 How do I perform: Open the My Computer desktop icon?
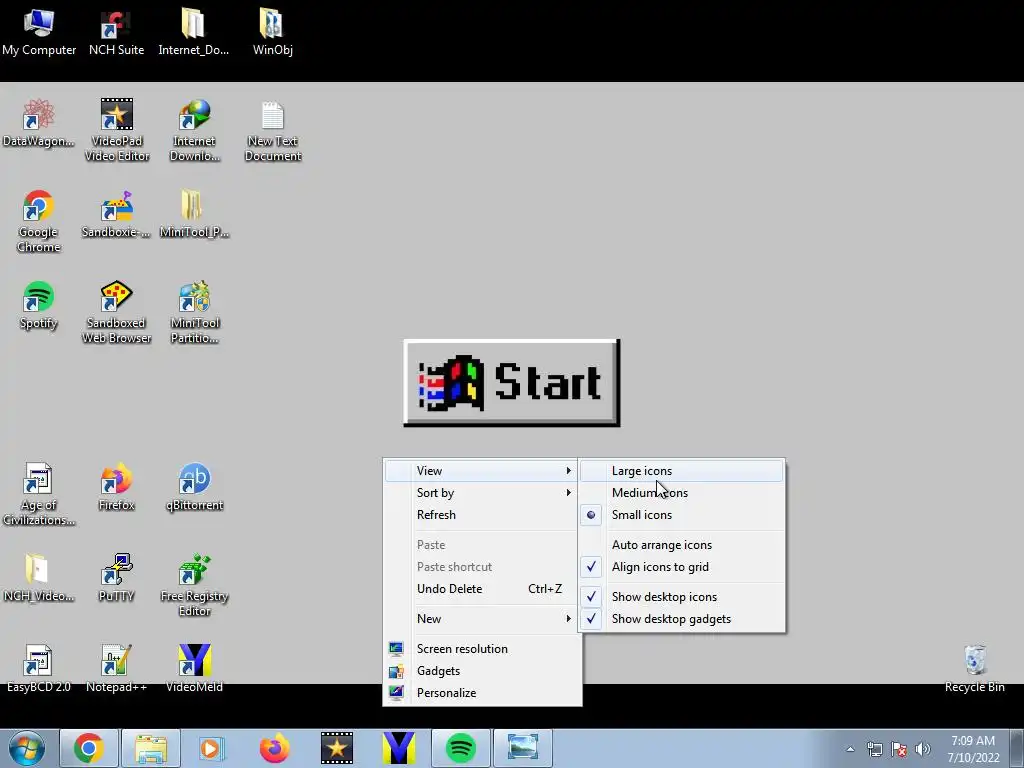[x=39, y=32]
